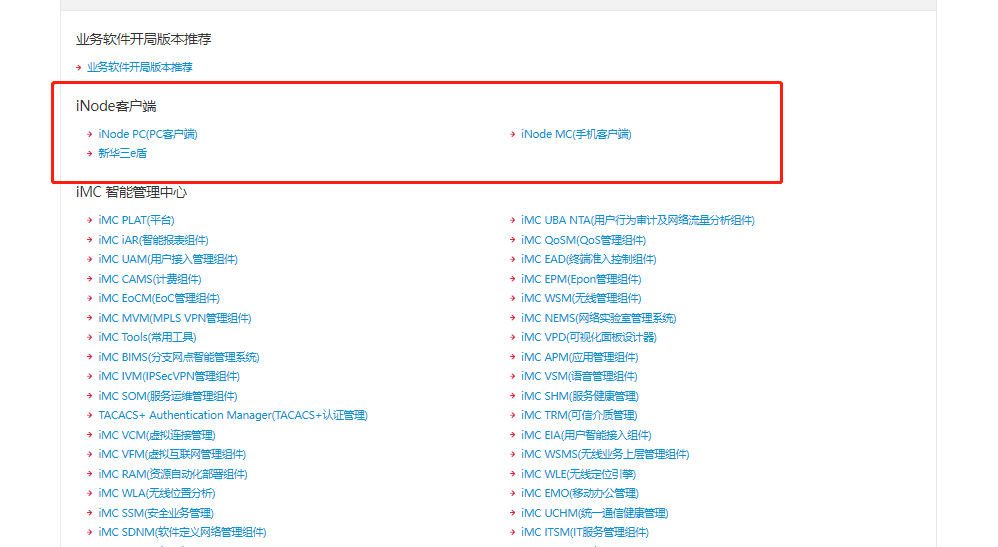Open iMC ITSM(IT服务管理组件) link
This screenshot has width=998, height=547.
585,532
